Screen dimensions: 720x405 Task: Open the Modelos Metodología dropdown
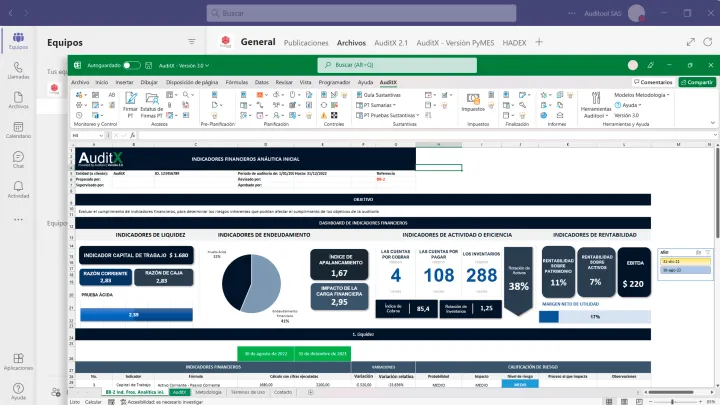tap(641, 95)
